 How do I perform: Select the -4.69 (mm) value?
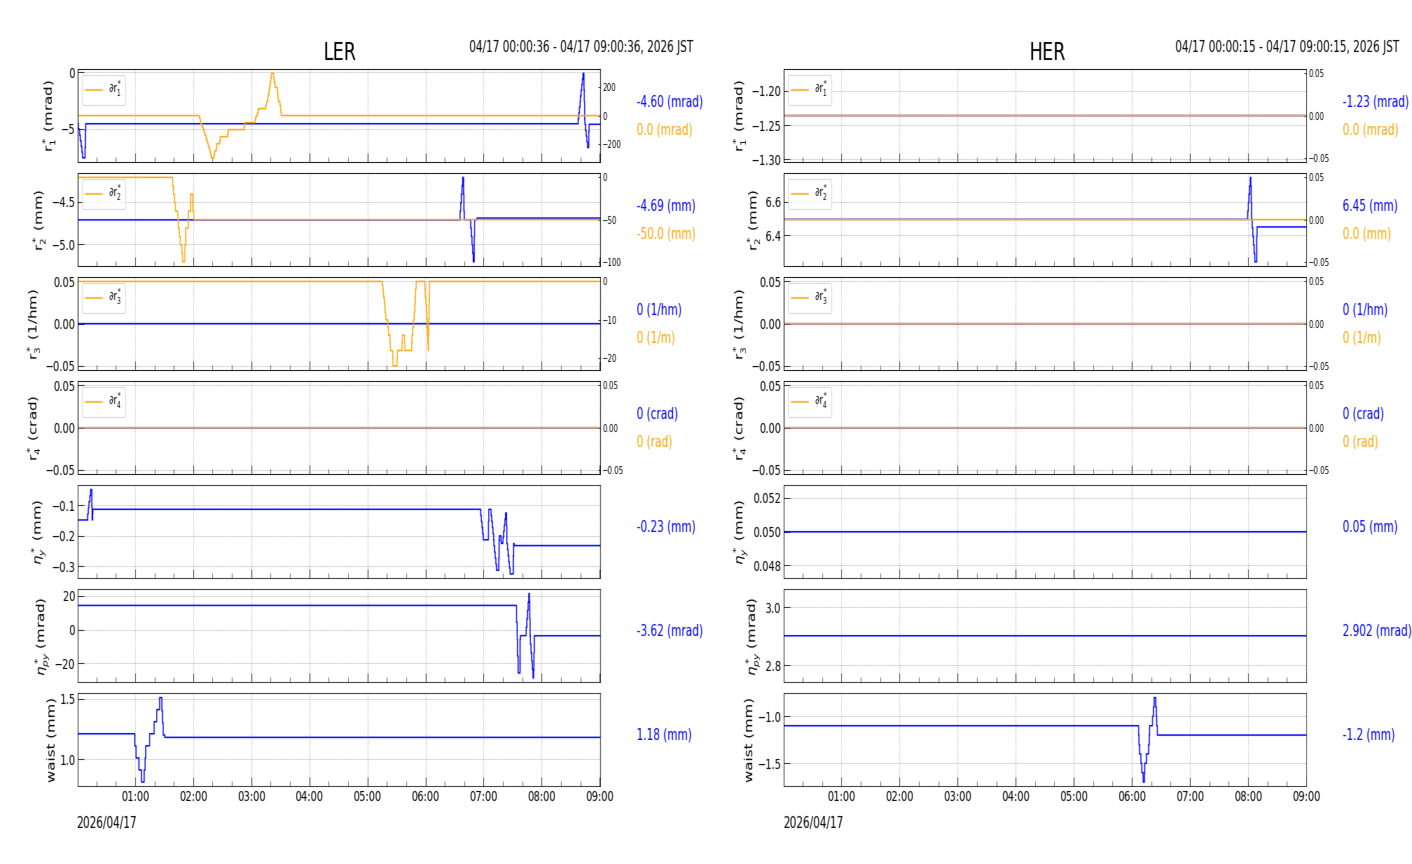[665, 206]
